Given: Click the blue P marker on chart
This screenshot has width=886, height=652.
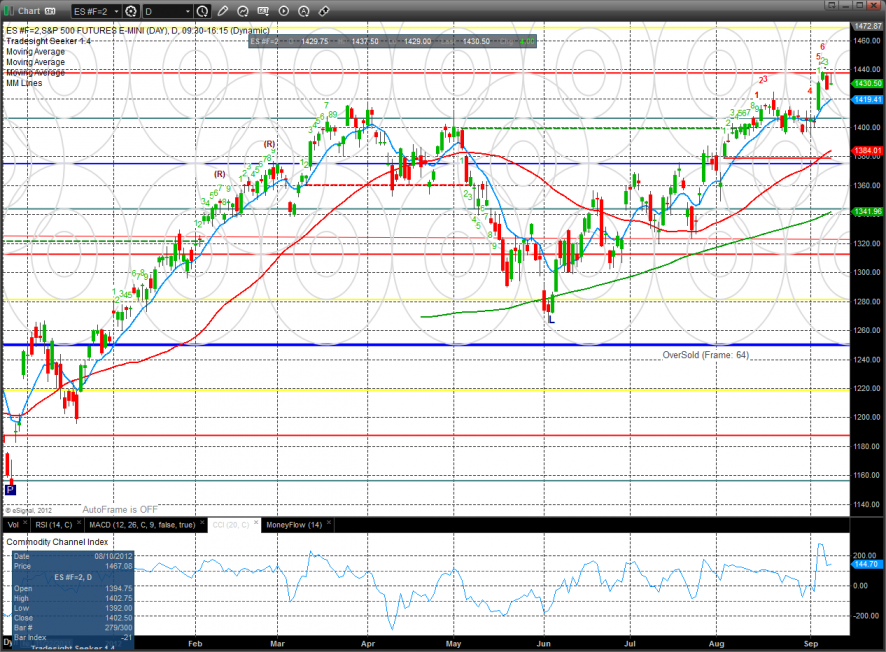Looking at the screenshot, I should click(11, 489).
